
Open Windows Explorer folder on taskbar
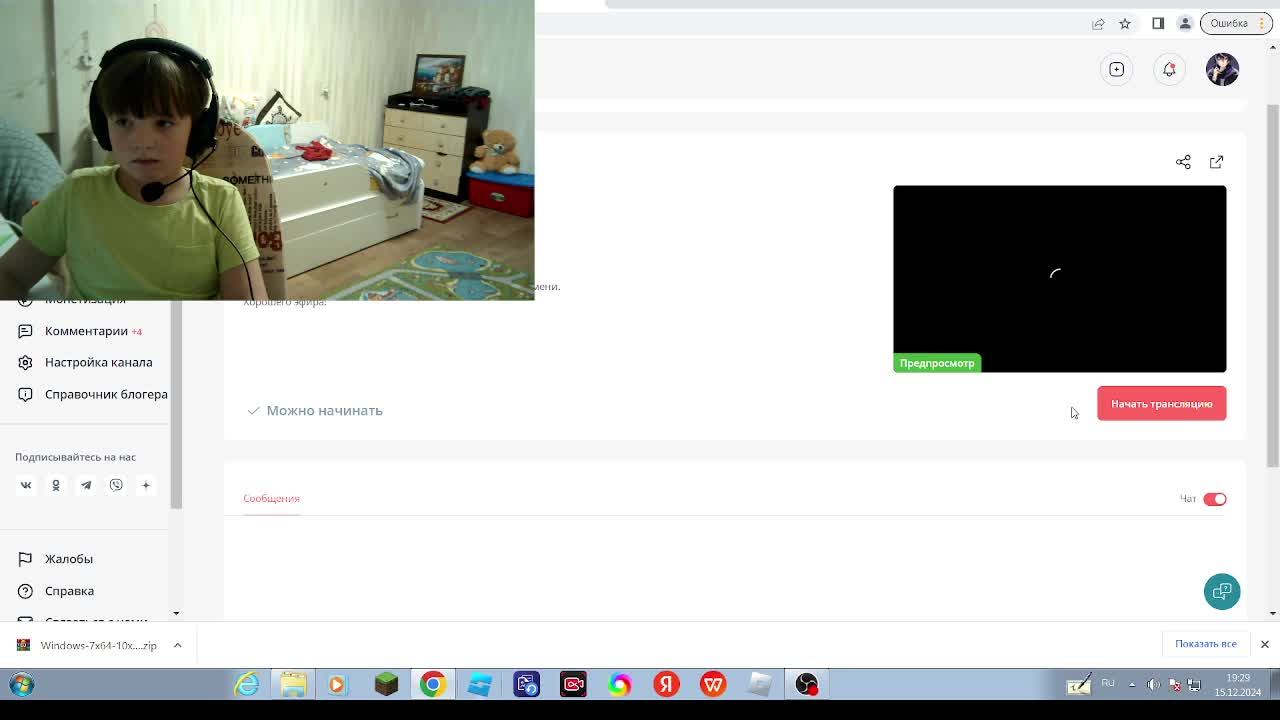coord(293,684)
